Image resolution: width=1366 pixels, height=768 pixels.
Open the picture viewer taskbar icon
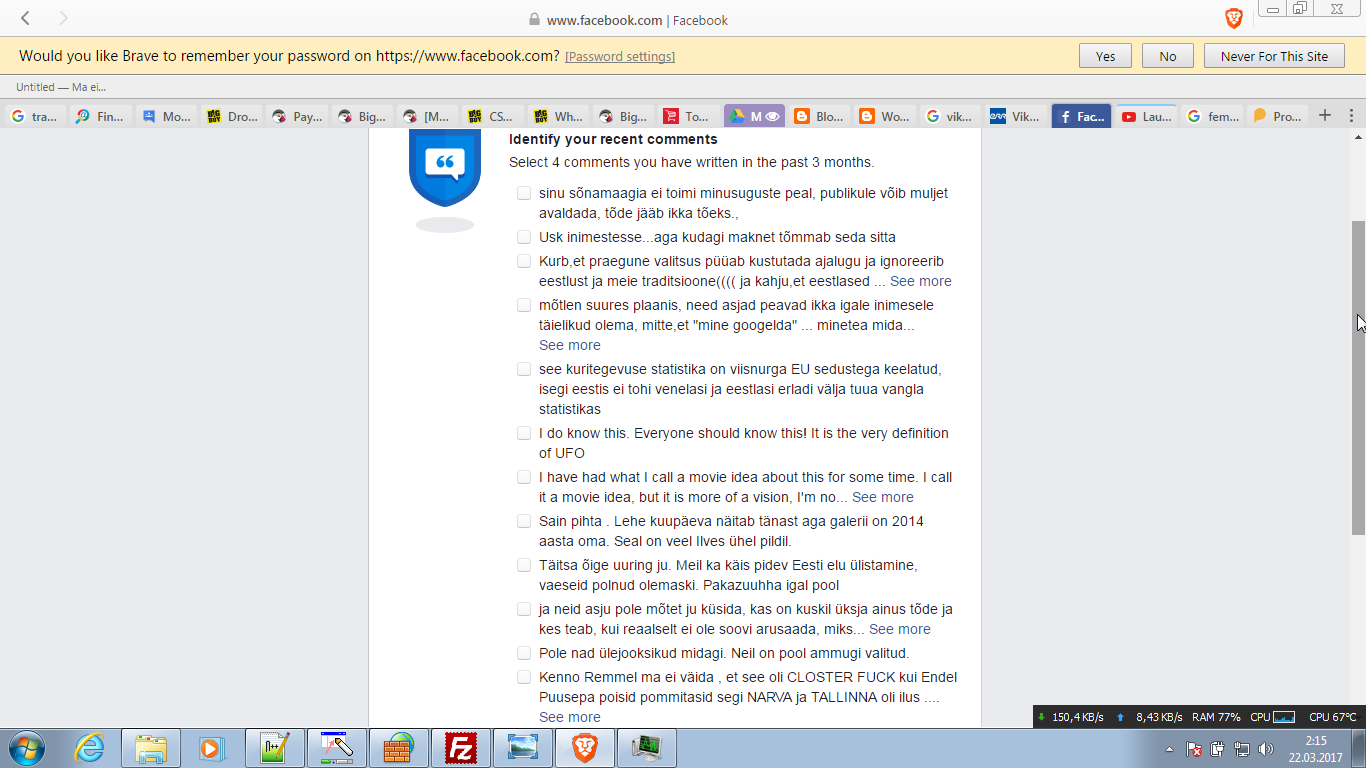click(522, 748)
